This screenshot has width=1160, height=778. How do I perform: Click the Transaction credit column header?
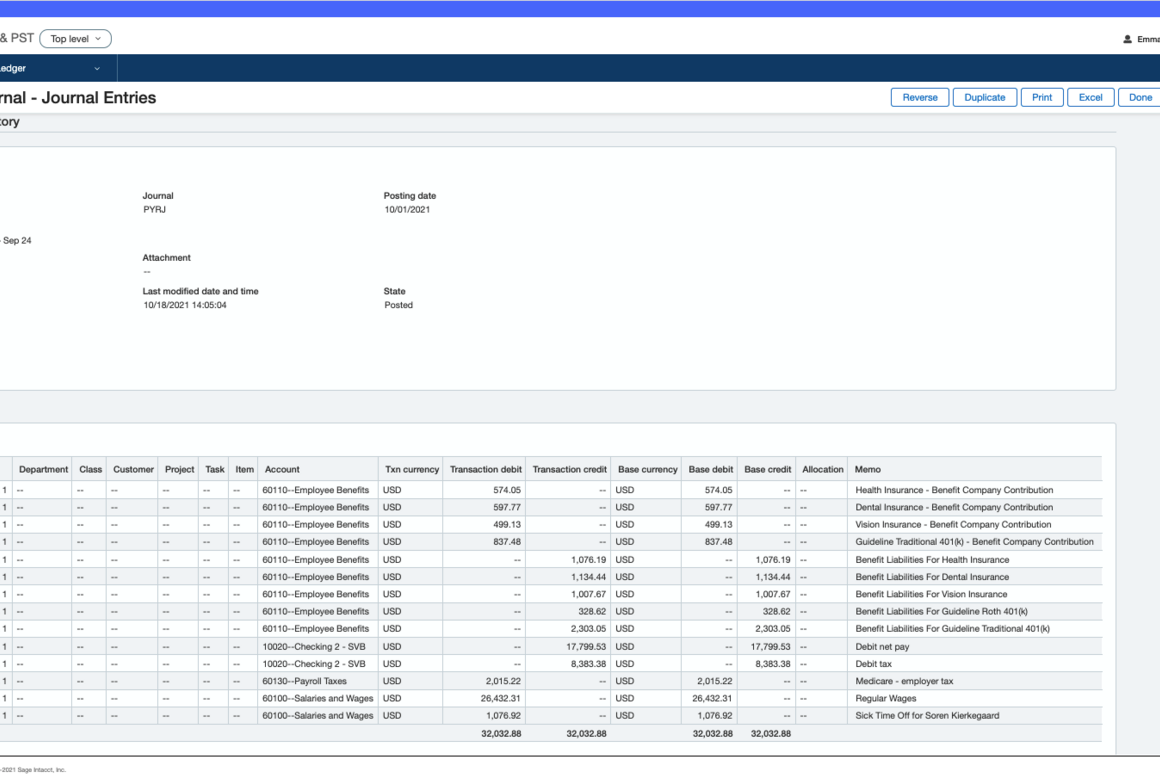[x=569, y=469]
